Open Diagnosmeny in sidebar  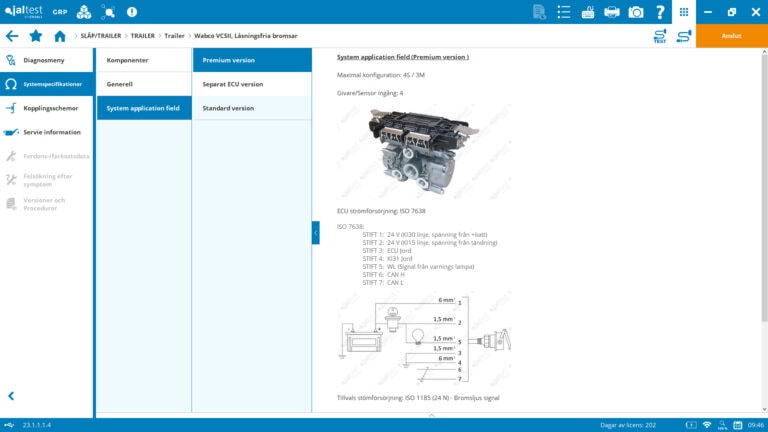click(47, 60)
